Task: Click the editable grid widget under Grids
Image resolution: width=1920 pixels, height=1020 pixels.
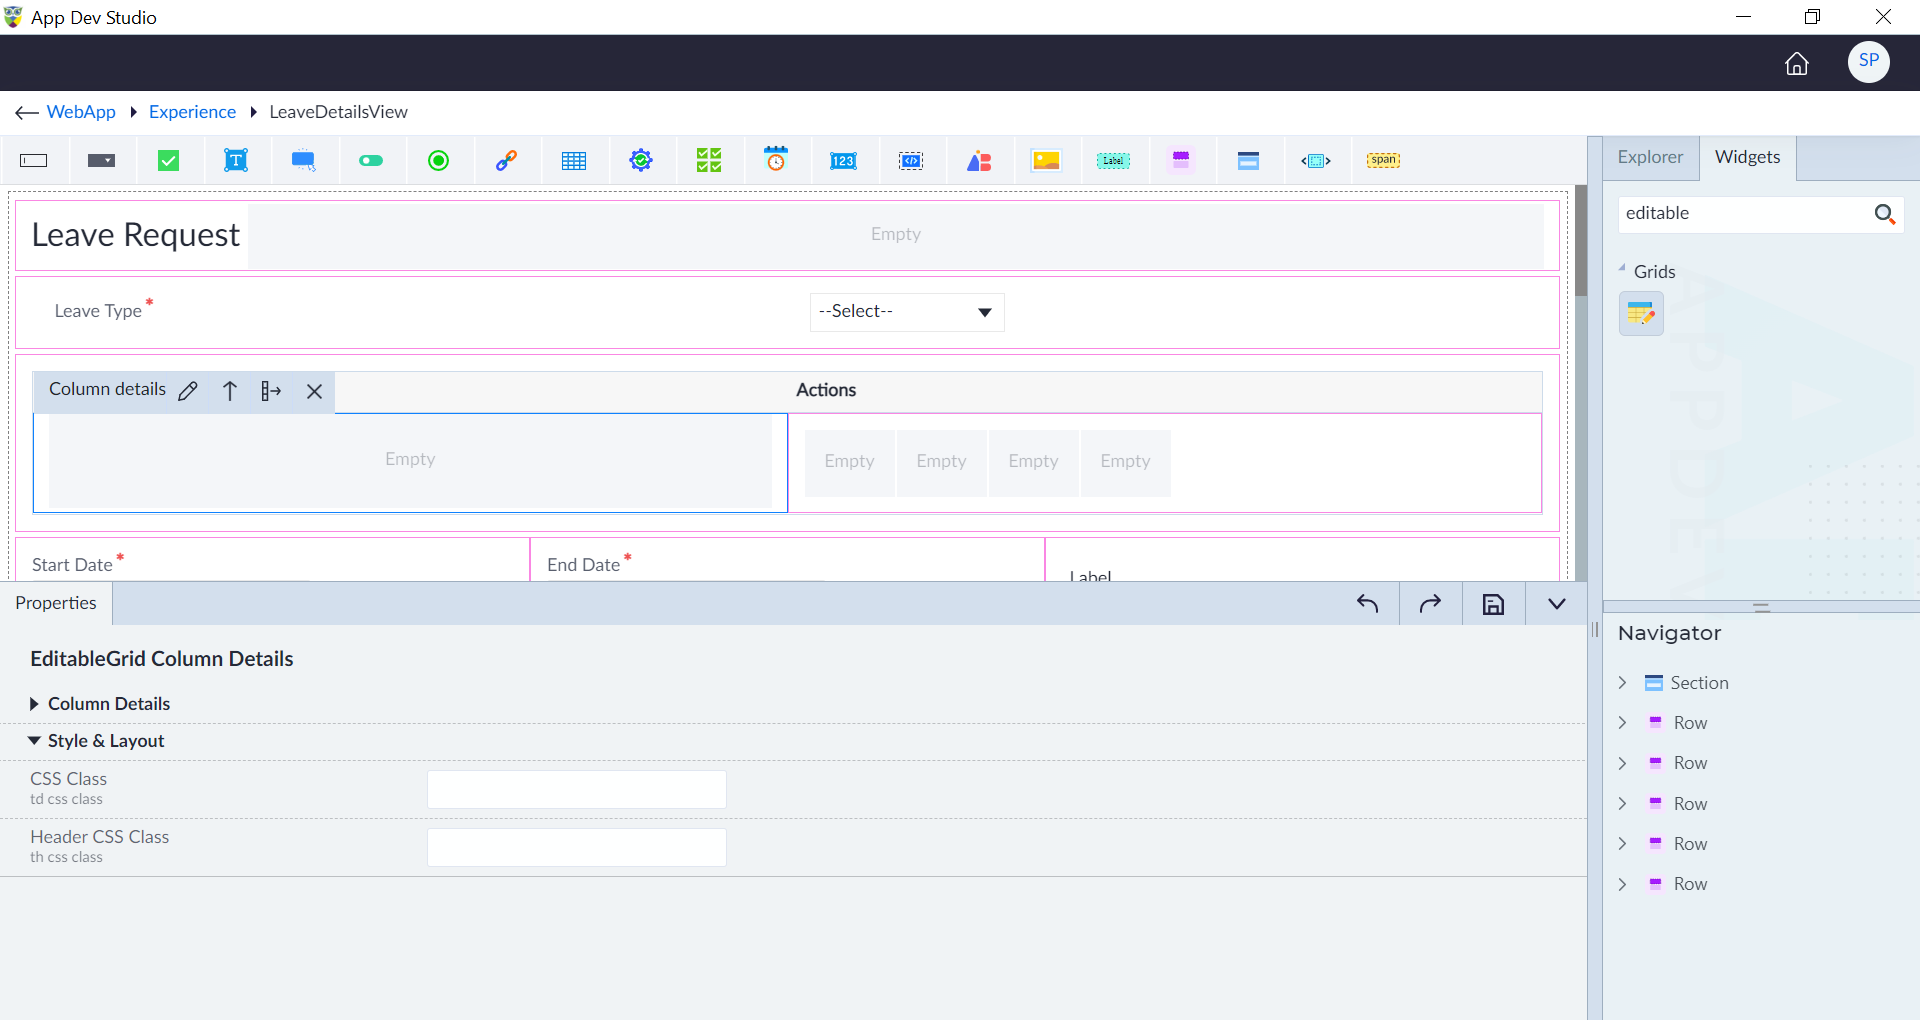Action: (x=1641, y=314)
